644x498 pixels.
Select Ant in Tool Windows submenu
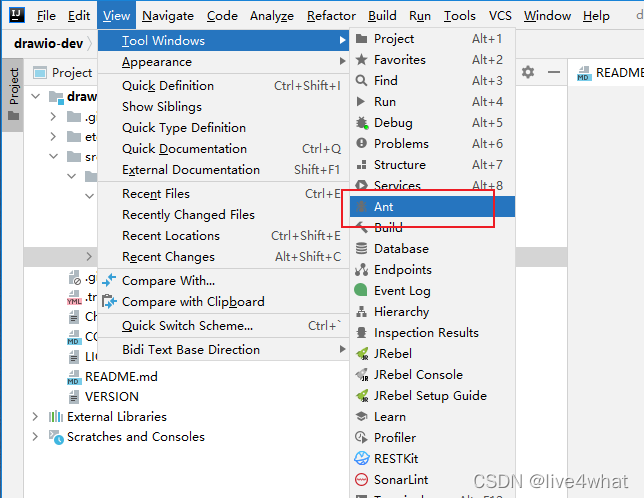click(432, 207)
